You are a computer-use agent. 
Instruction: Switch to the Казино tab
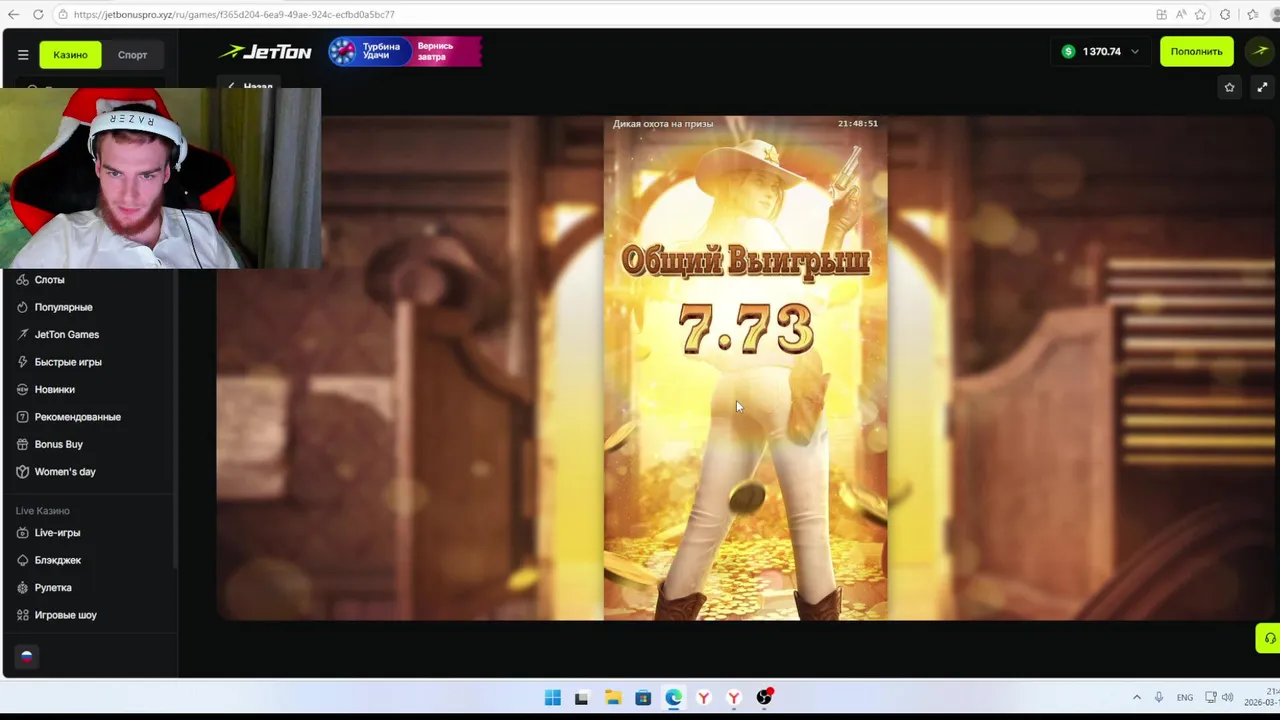pyautogui.click(x=70, y=55)
